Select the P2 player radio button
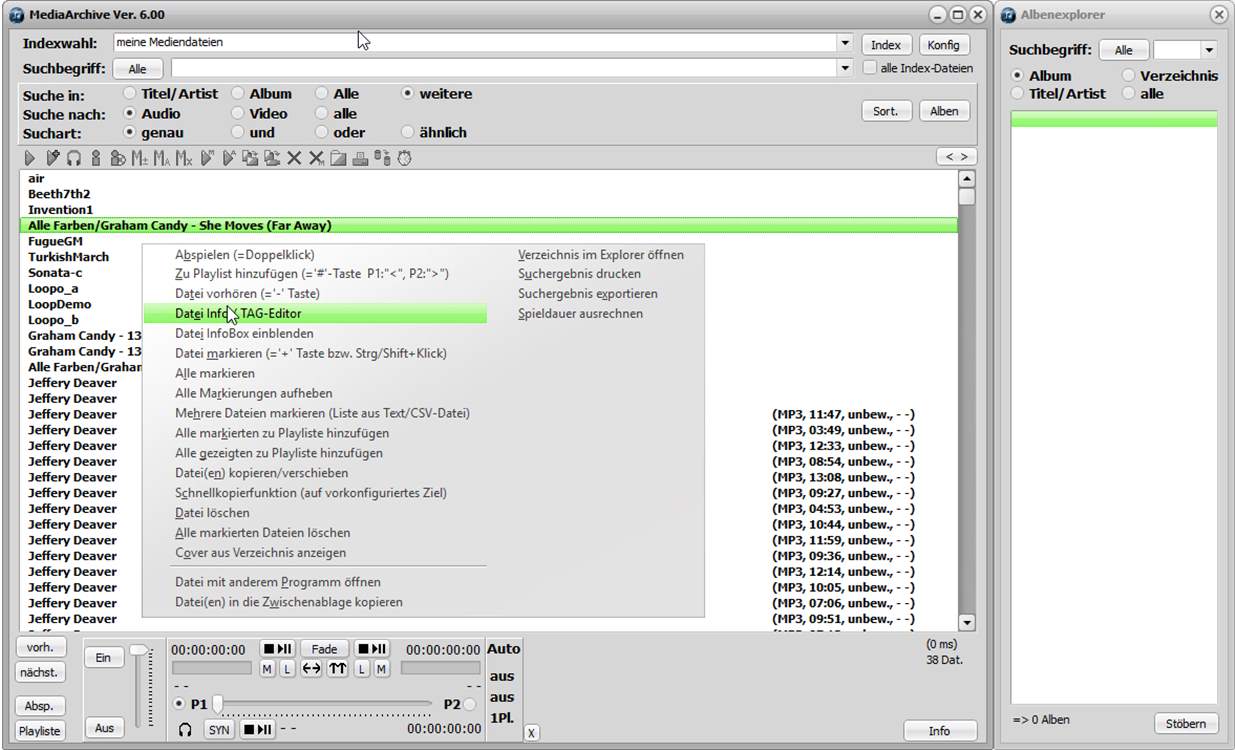Image resolution: width=1235 pixels, height=750 pixels. pos(469,704)
